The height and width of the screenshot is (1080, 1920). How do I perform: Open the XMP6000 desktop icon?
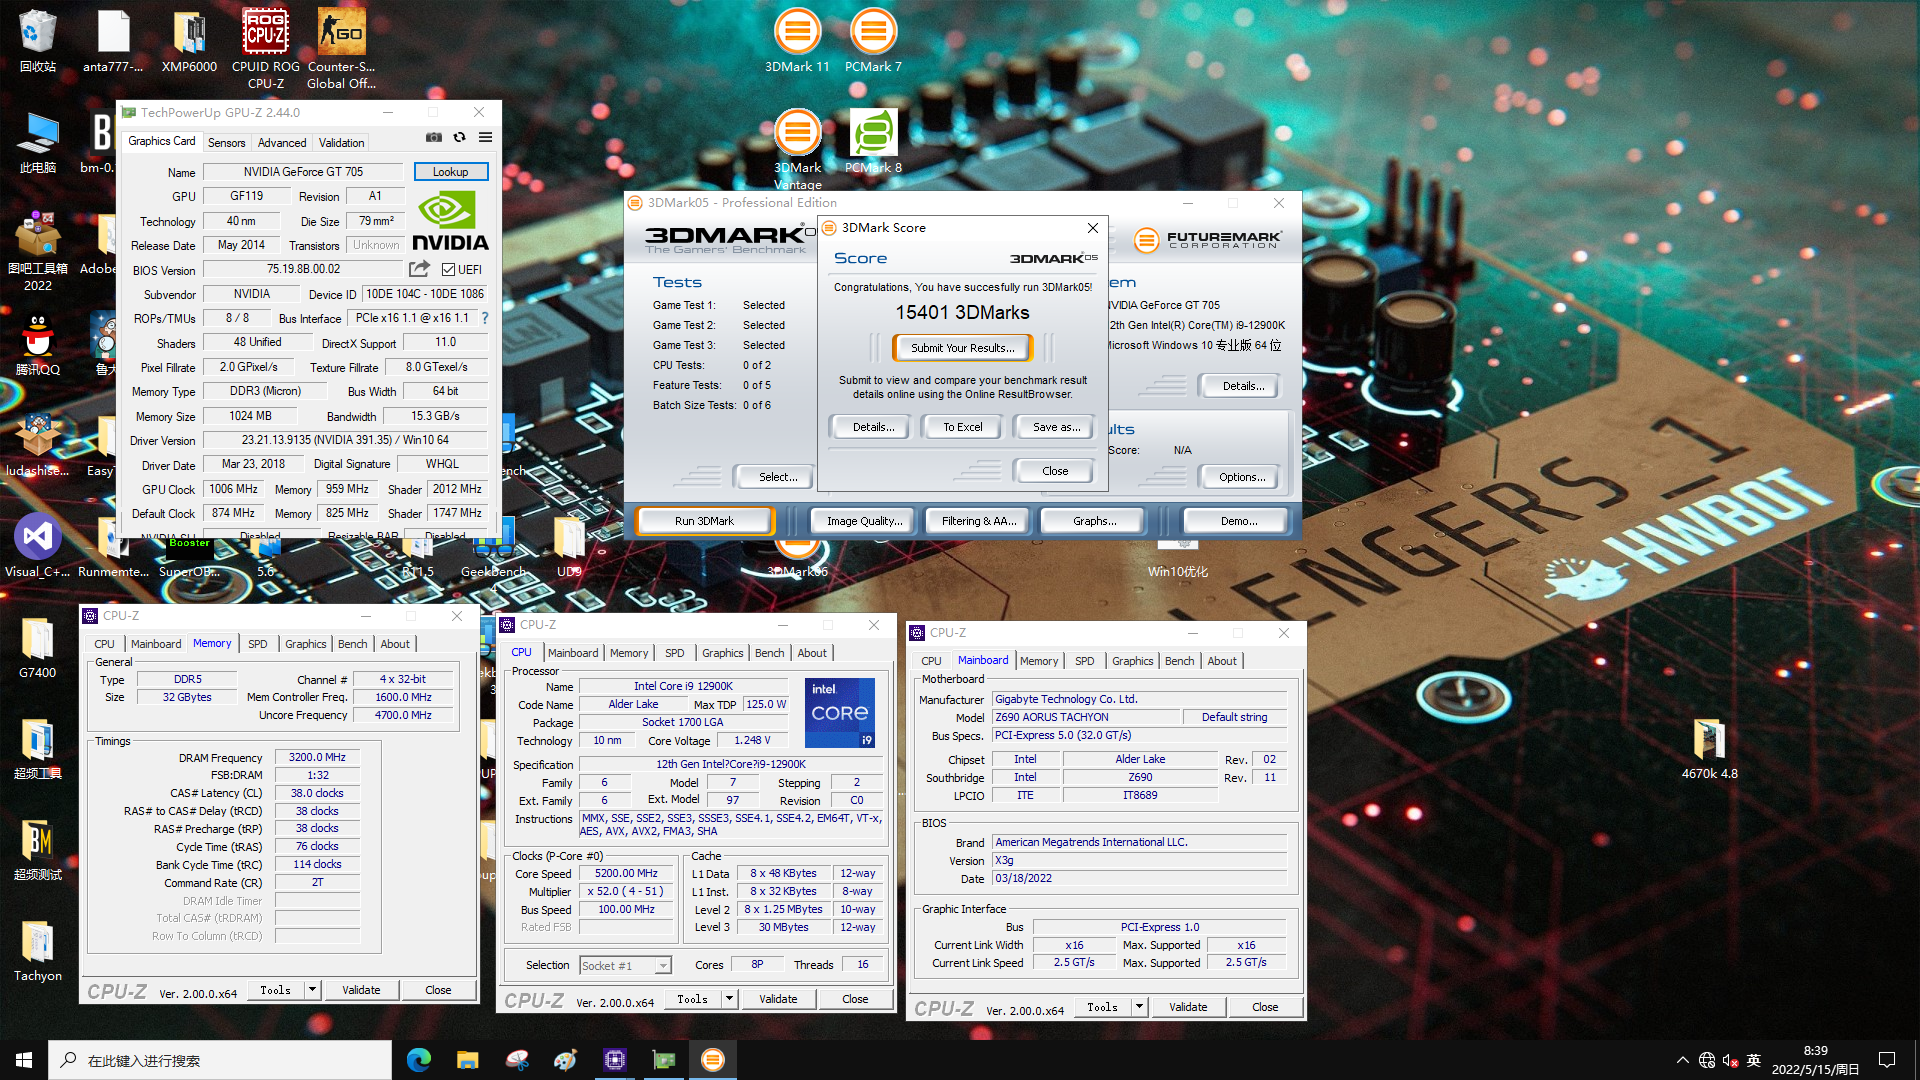[189, 42]
